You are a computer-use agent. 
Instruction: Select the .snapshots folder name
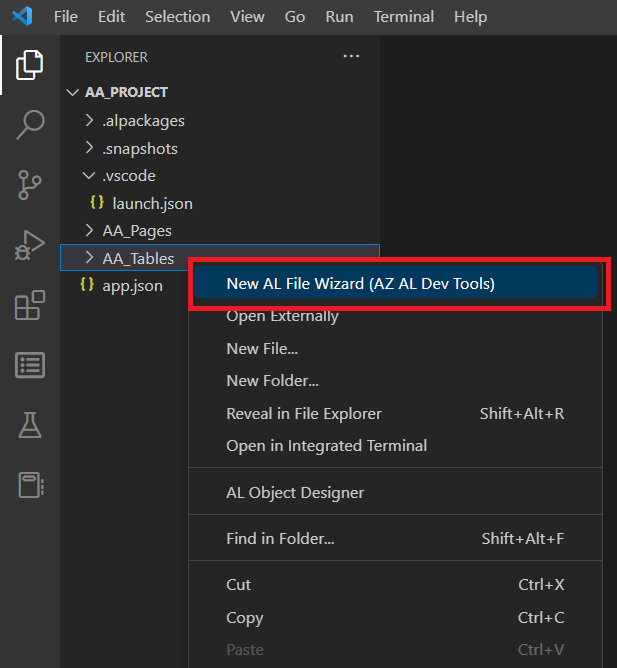(140, 149)
